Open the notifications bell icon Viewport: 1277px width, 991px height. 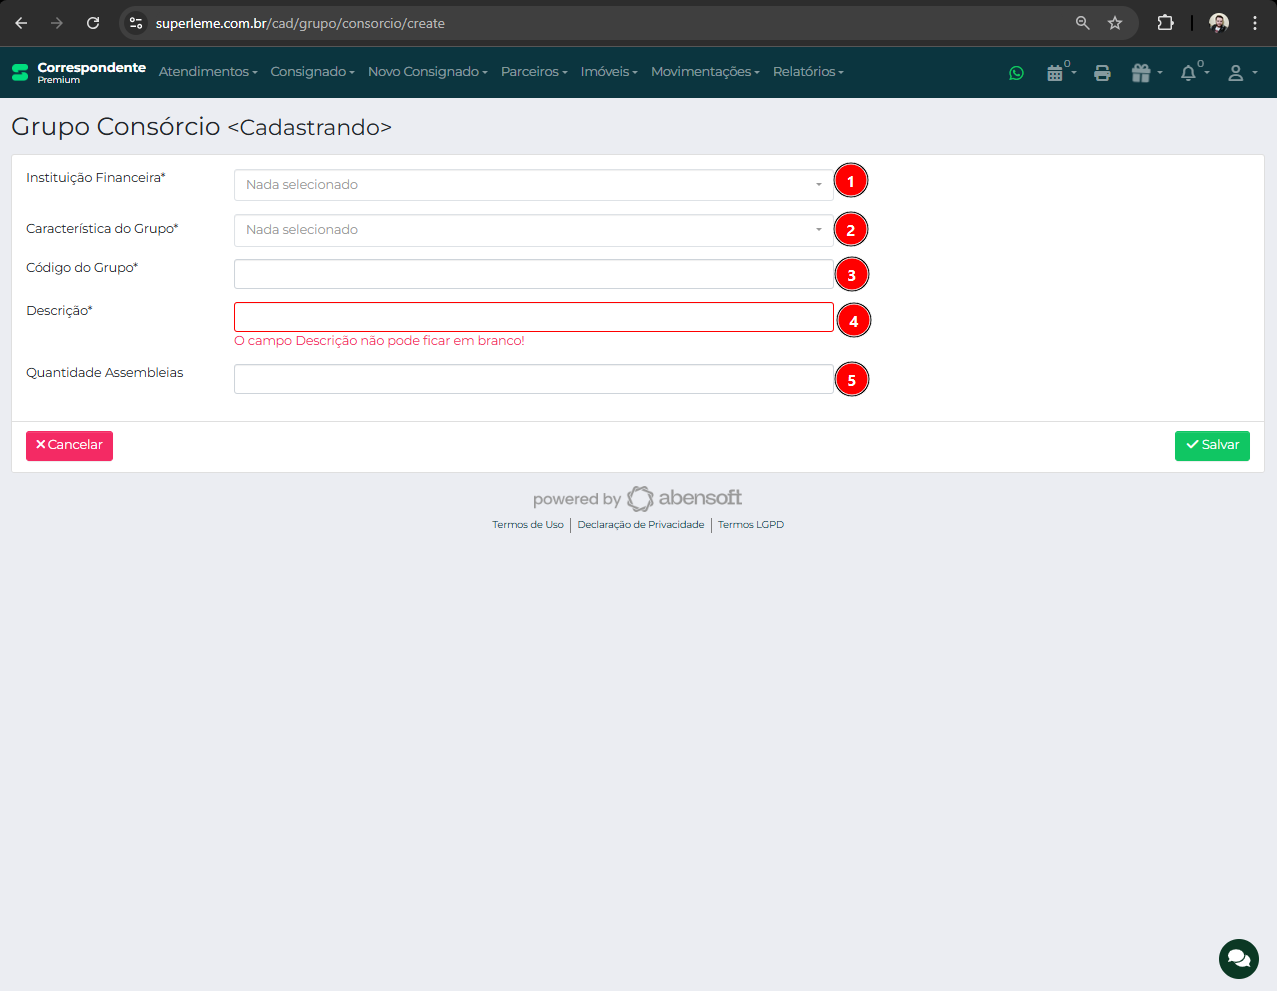click(x=1190, y=73)
